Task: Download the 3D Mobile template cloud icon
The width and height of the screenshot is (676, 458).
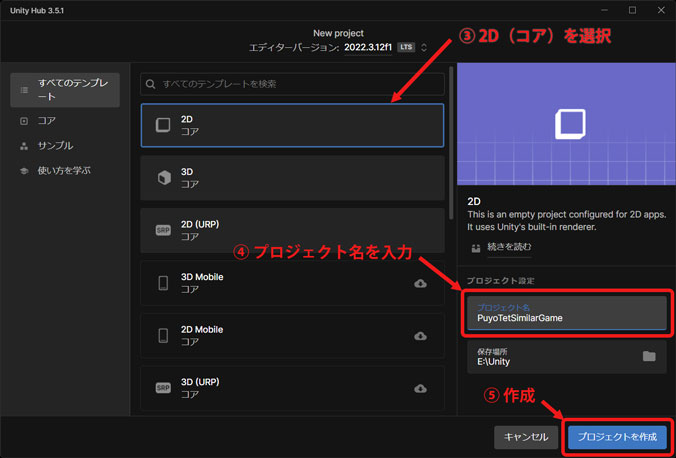Action: 420,283
